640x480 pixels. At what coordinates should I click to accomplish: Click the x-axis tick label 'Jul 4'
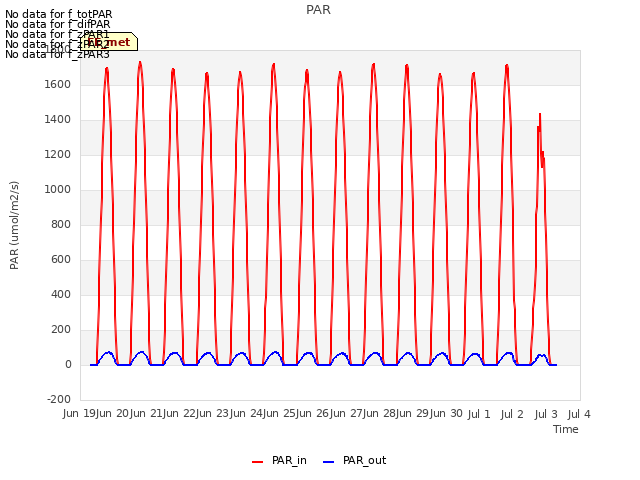coord(579,415)
